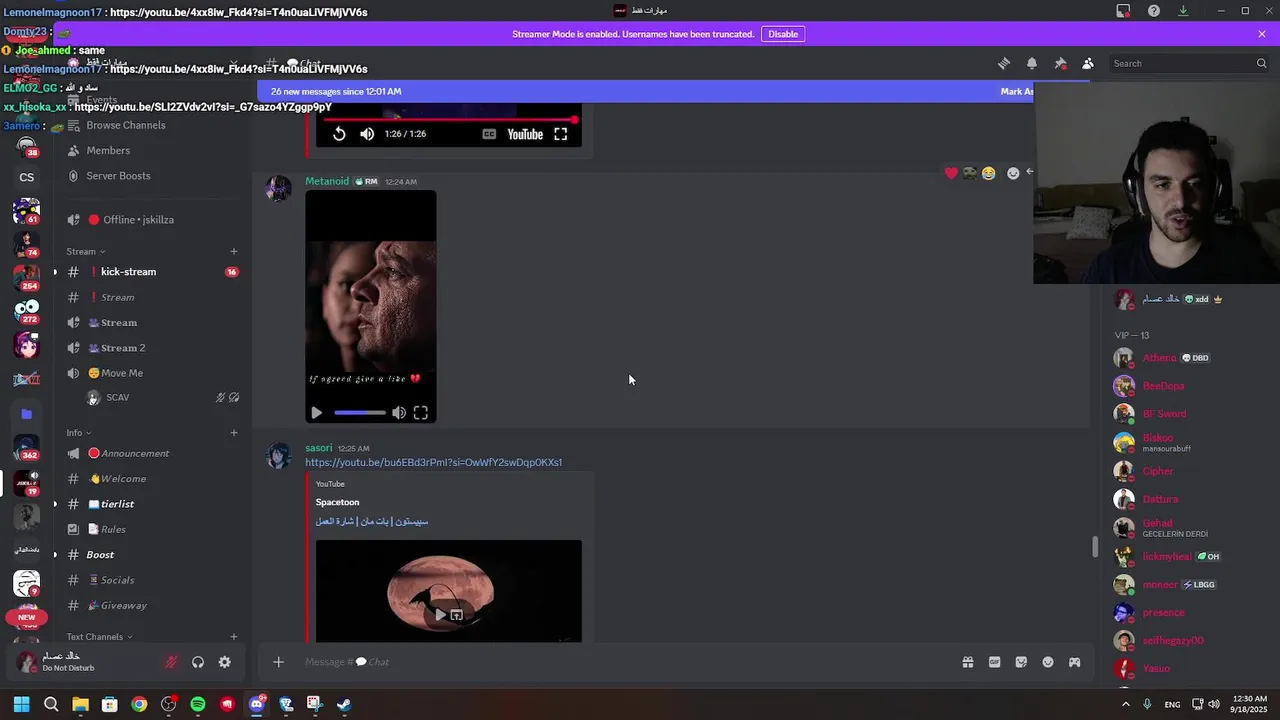Open the Giveaway channel

click(x=123, y=605)
